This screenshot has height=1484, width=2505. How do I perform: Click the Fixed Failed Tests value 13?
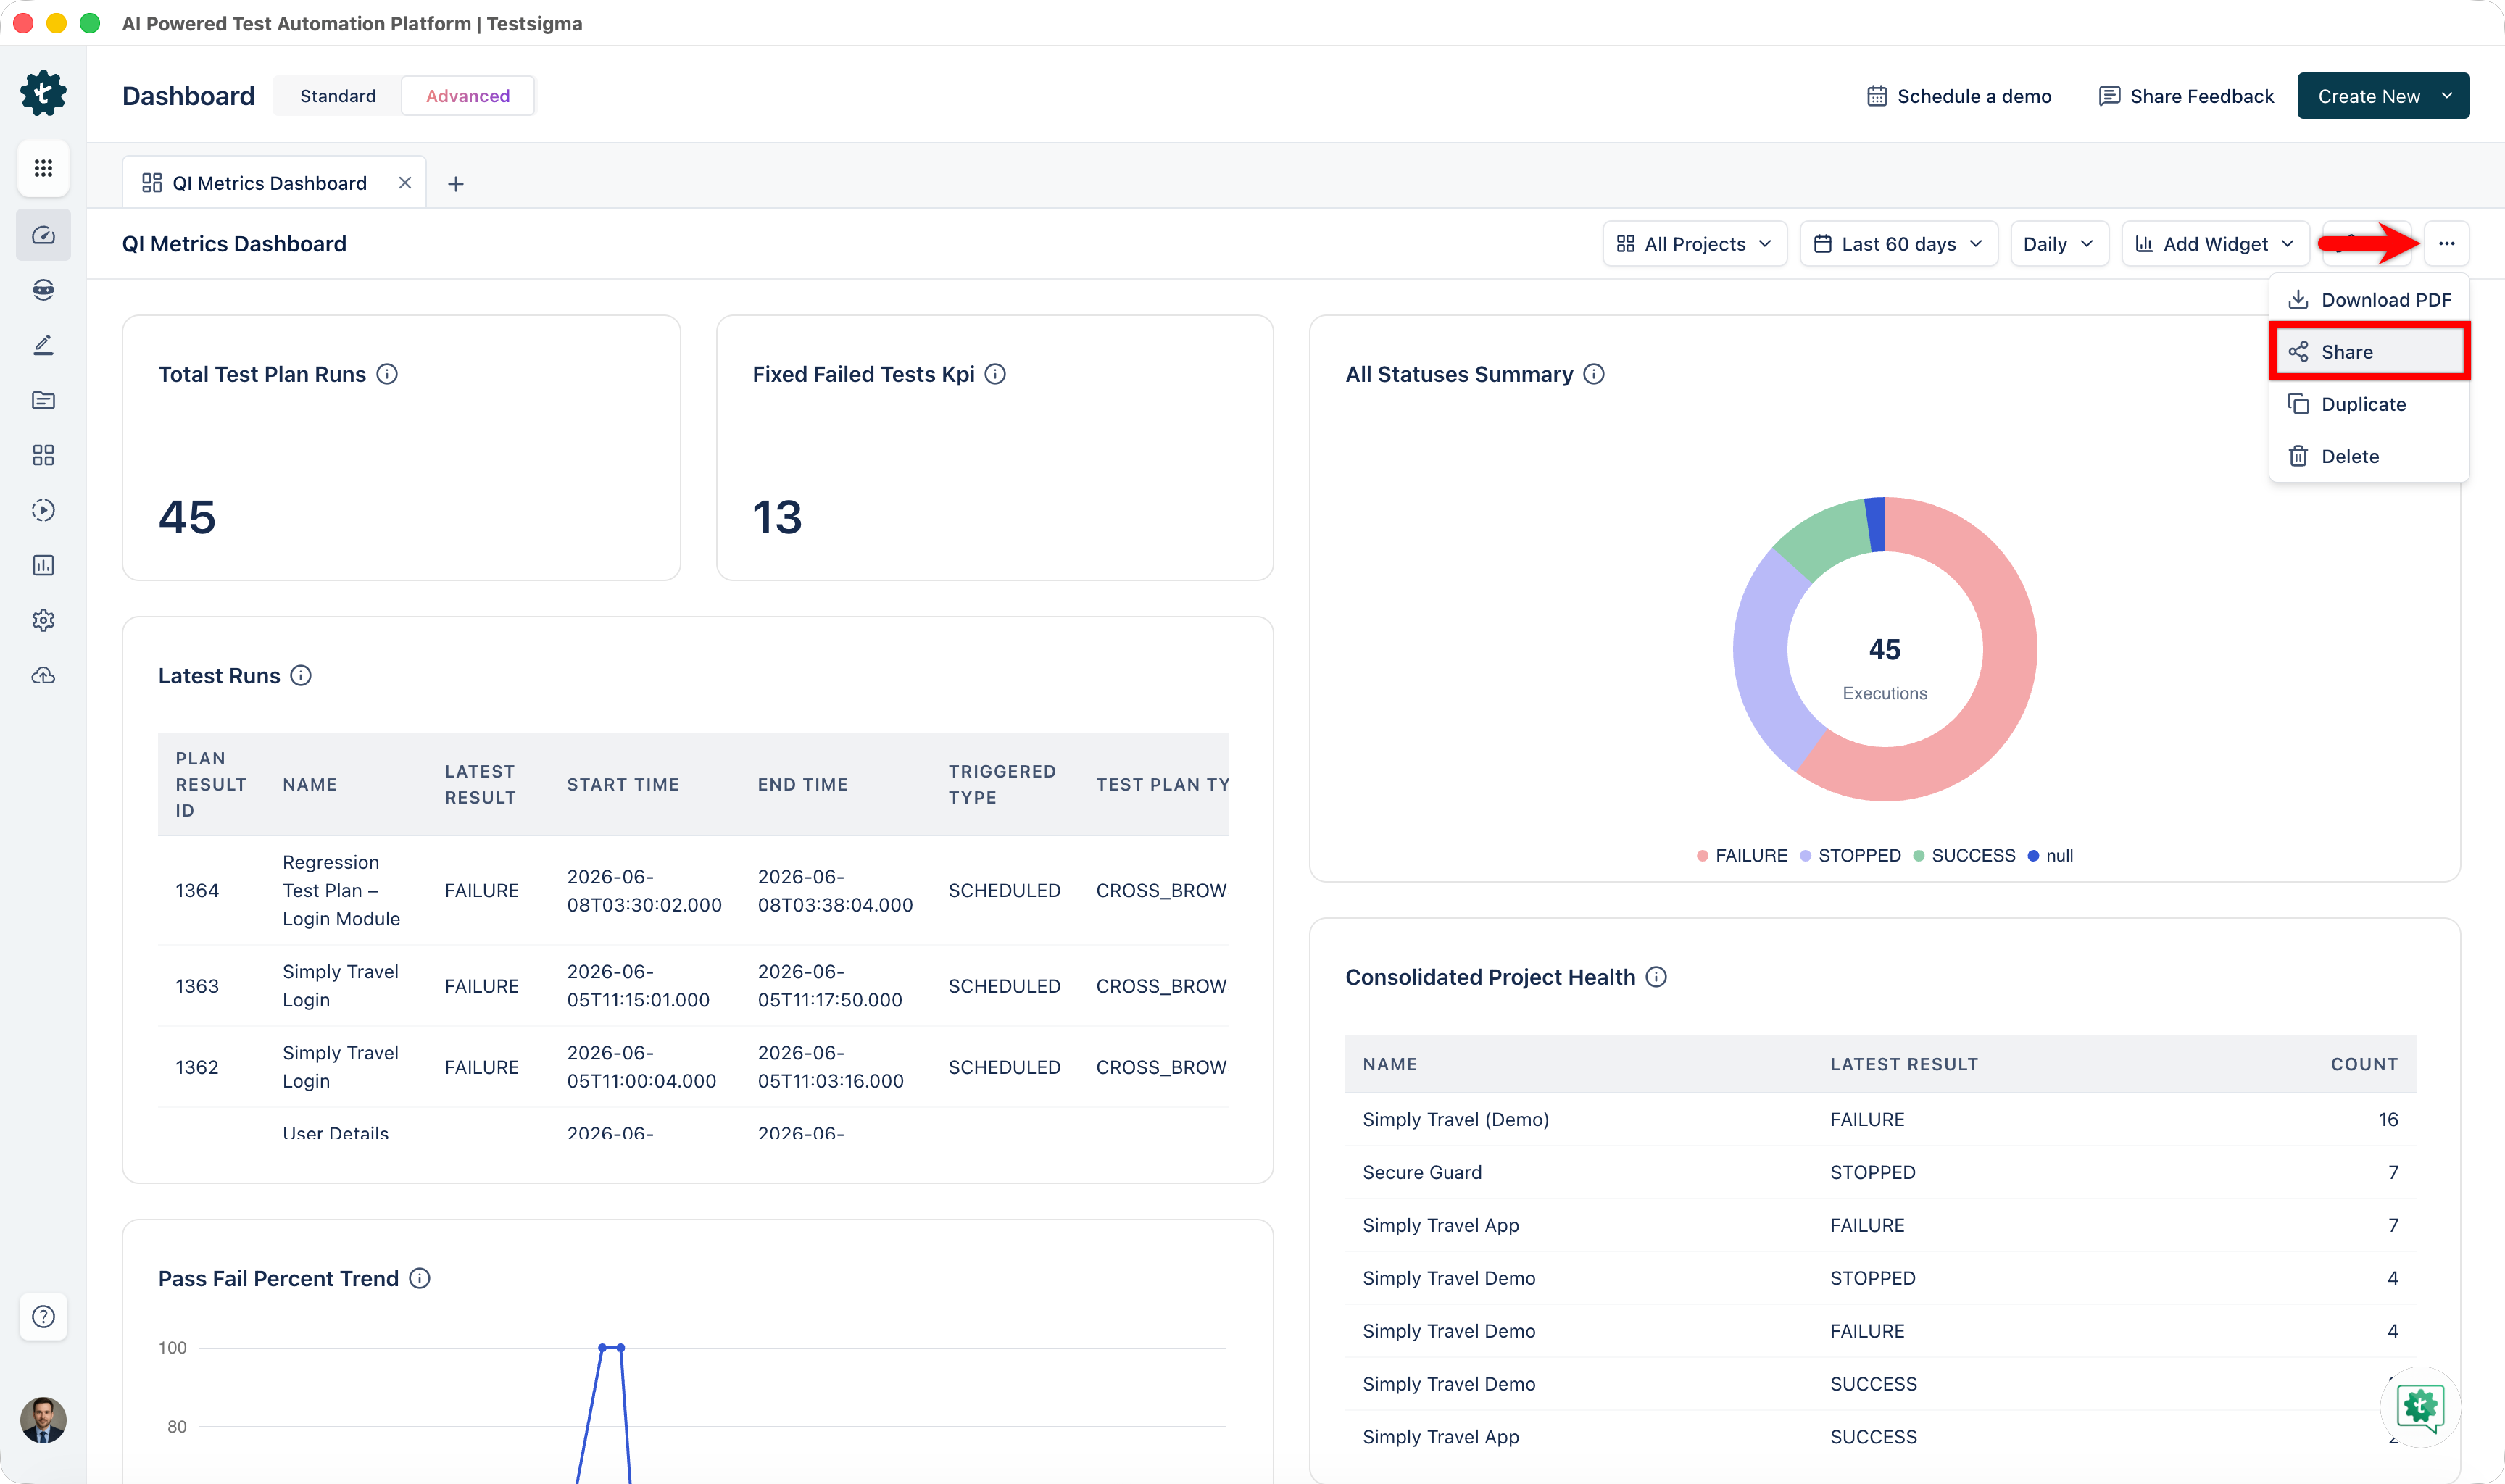coord(777,517)
